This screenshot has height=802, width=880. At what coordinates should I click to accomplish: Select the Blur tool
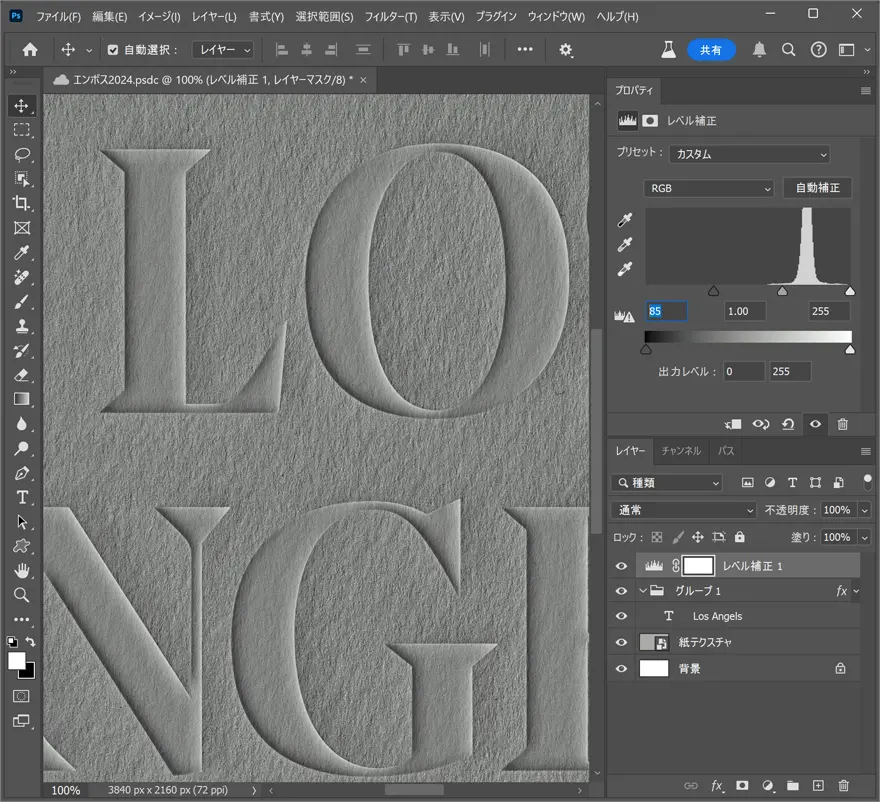click(21, 424)
